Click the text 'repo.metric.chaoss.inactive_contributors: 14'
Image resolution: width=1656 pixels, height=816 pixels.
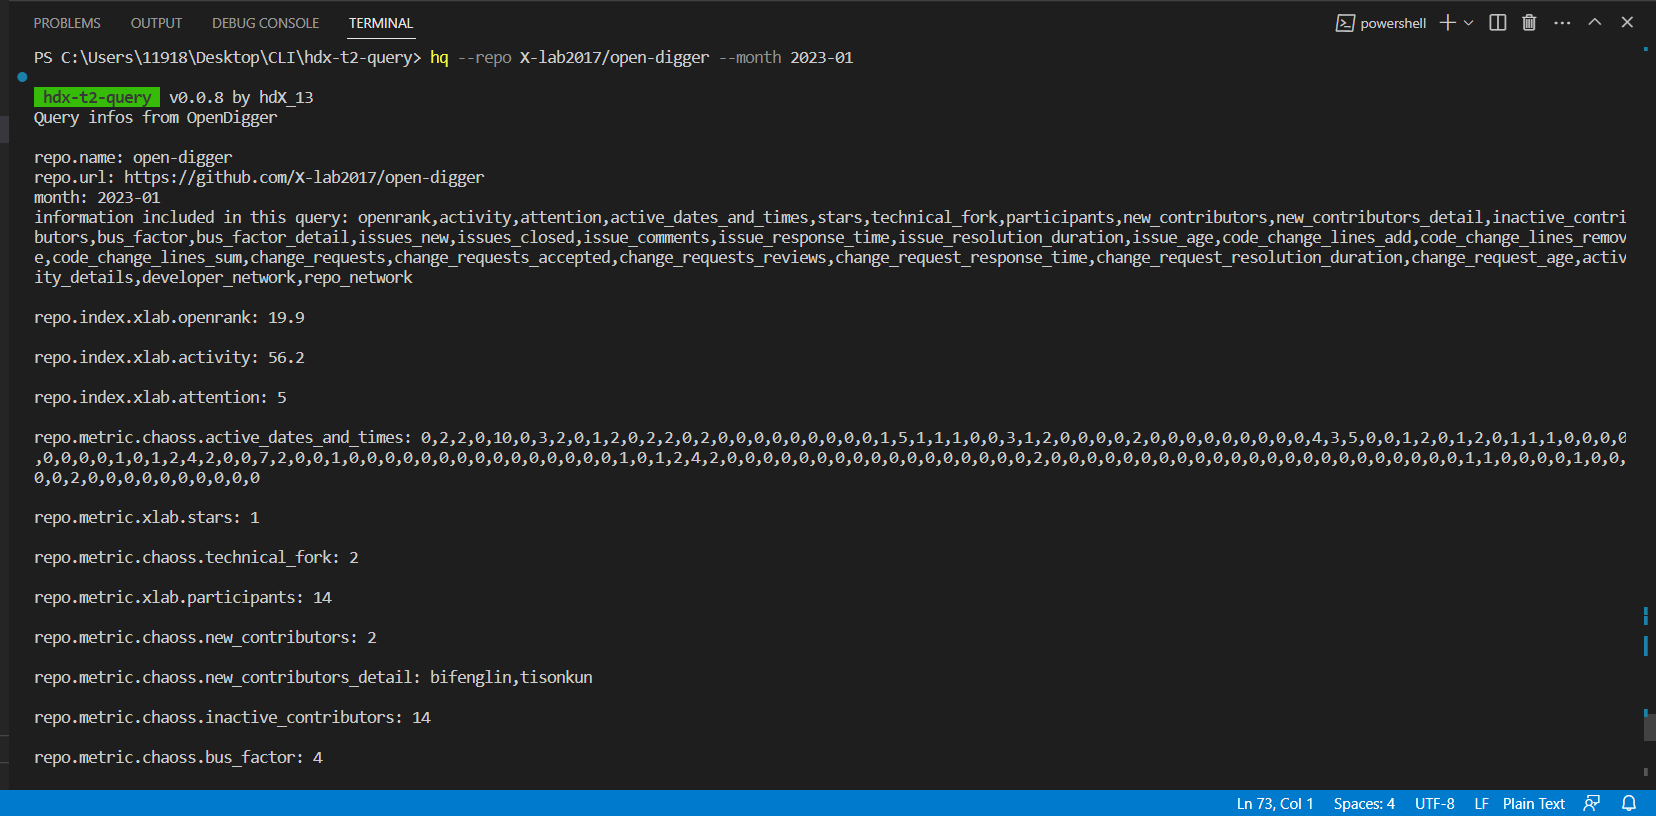pyautogui.click(x=232, y=717)
